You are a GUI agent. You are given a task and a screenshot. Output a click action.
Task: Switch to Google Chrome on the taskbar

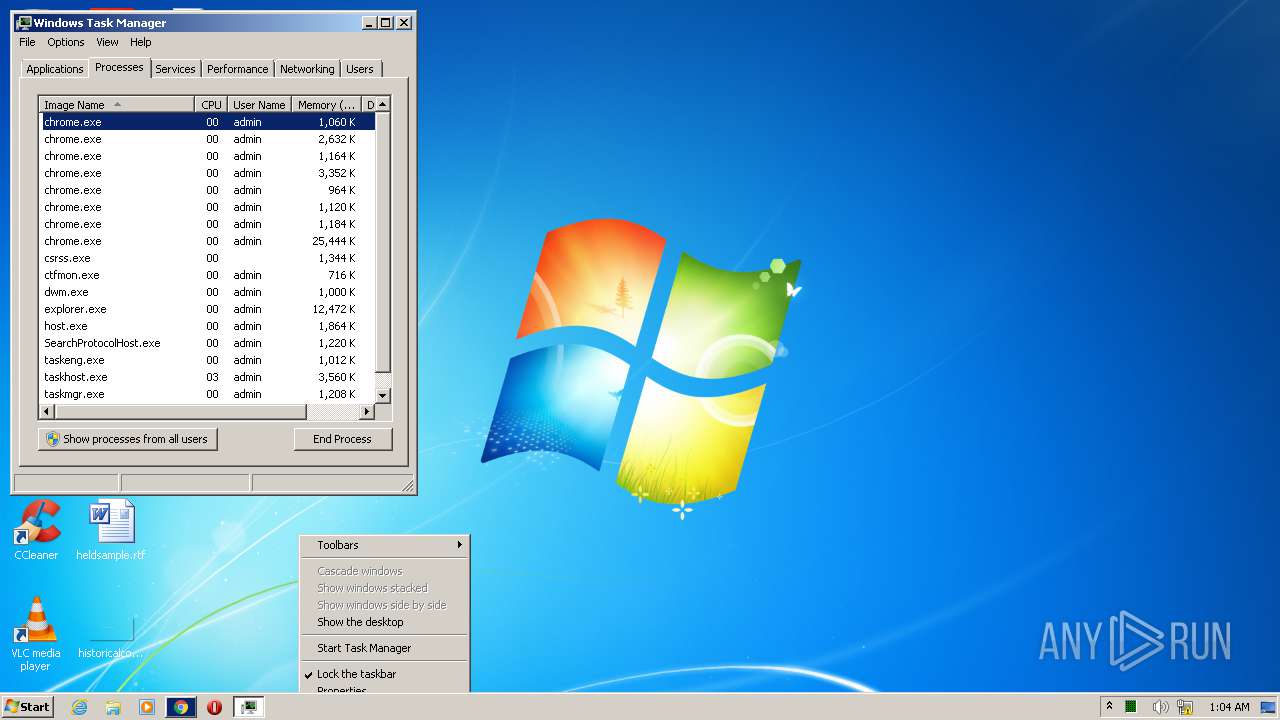pos(181,707)
